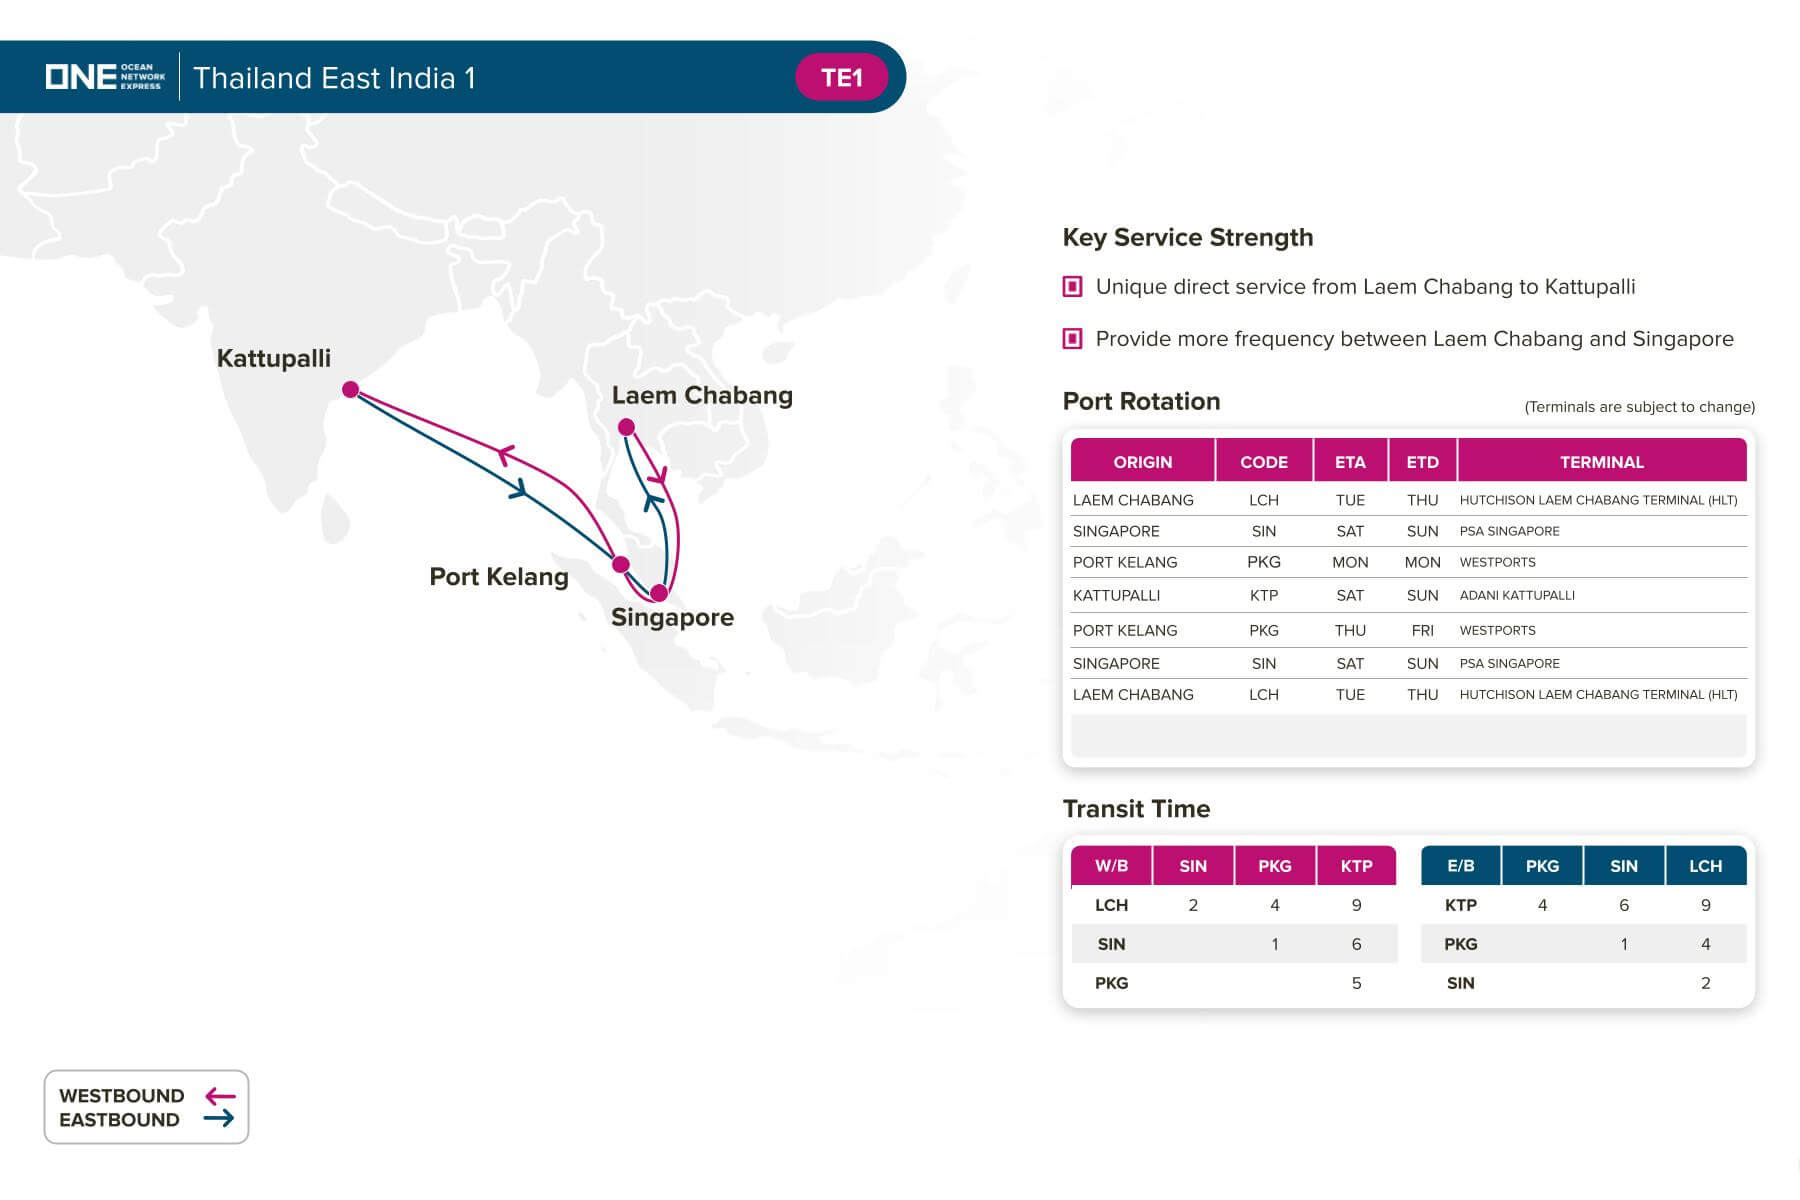Click the TE1 service code badge
Image resolution: width=1800 pixels, height=1200 pixels.
pyautogui.click(x=841, y=78)
